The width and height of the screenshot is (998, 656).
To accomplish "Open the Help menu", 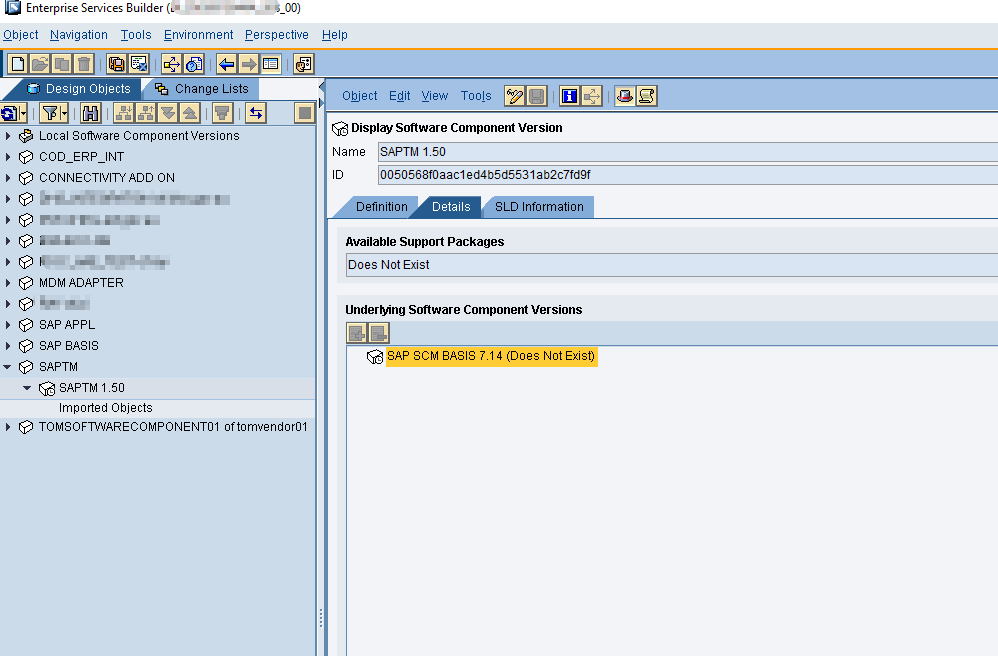I will click(x=335, y=35).
